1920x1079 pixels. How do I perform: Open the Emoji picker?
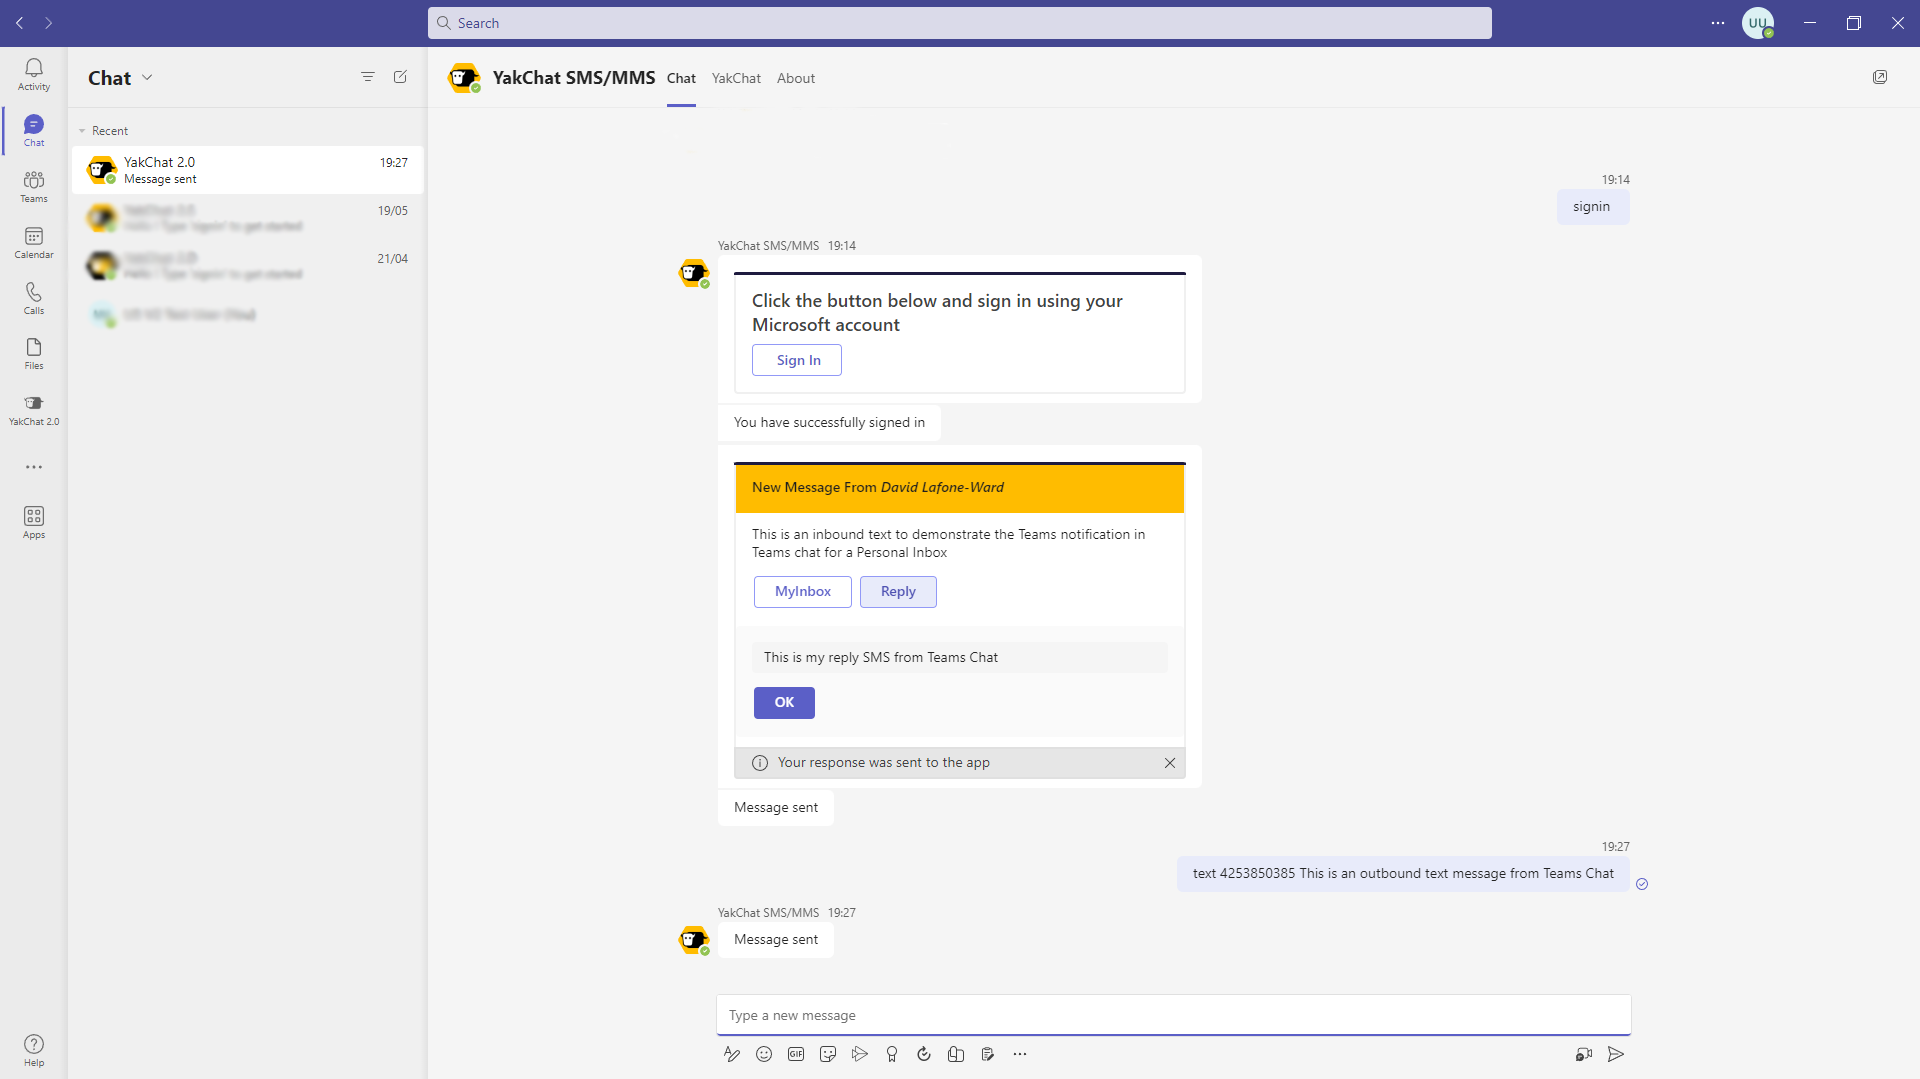tap(764, 1054)
